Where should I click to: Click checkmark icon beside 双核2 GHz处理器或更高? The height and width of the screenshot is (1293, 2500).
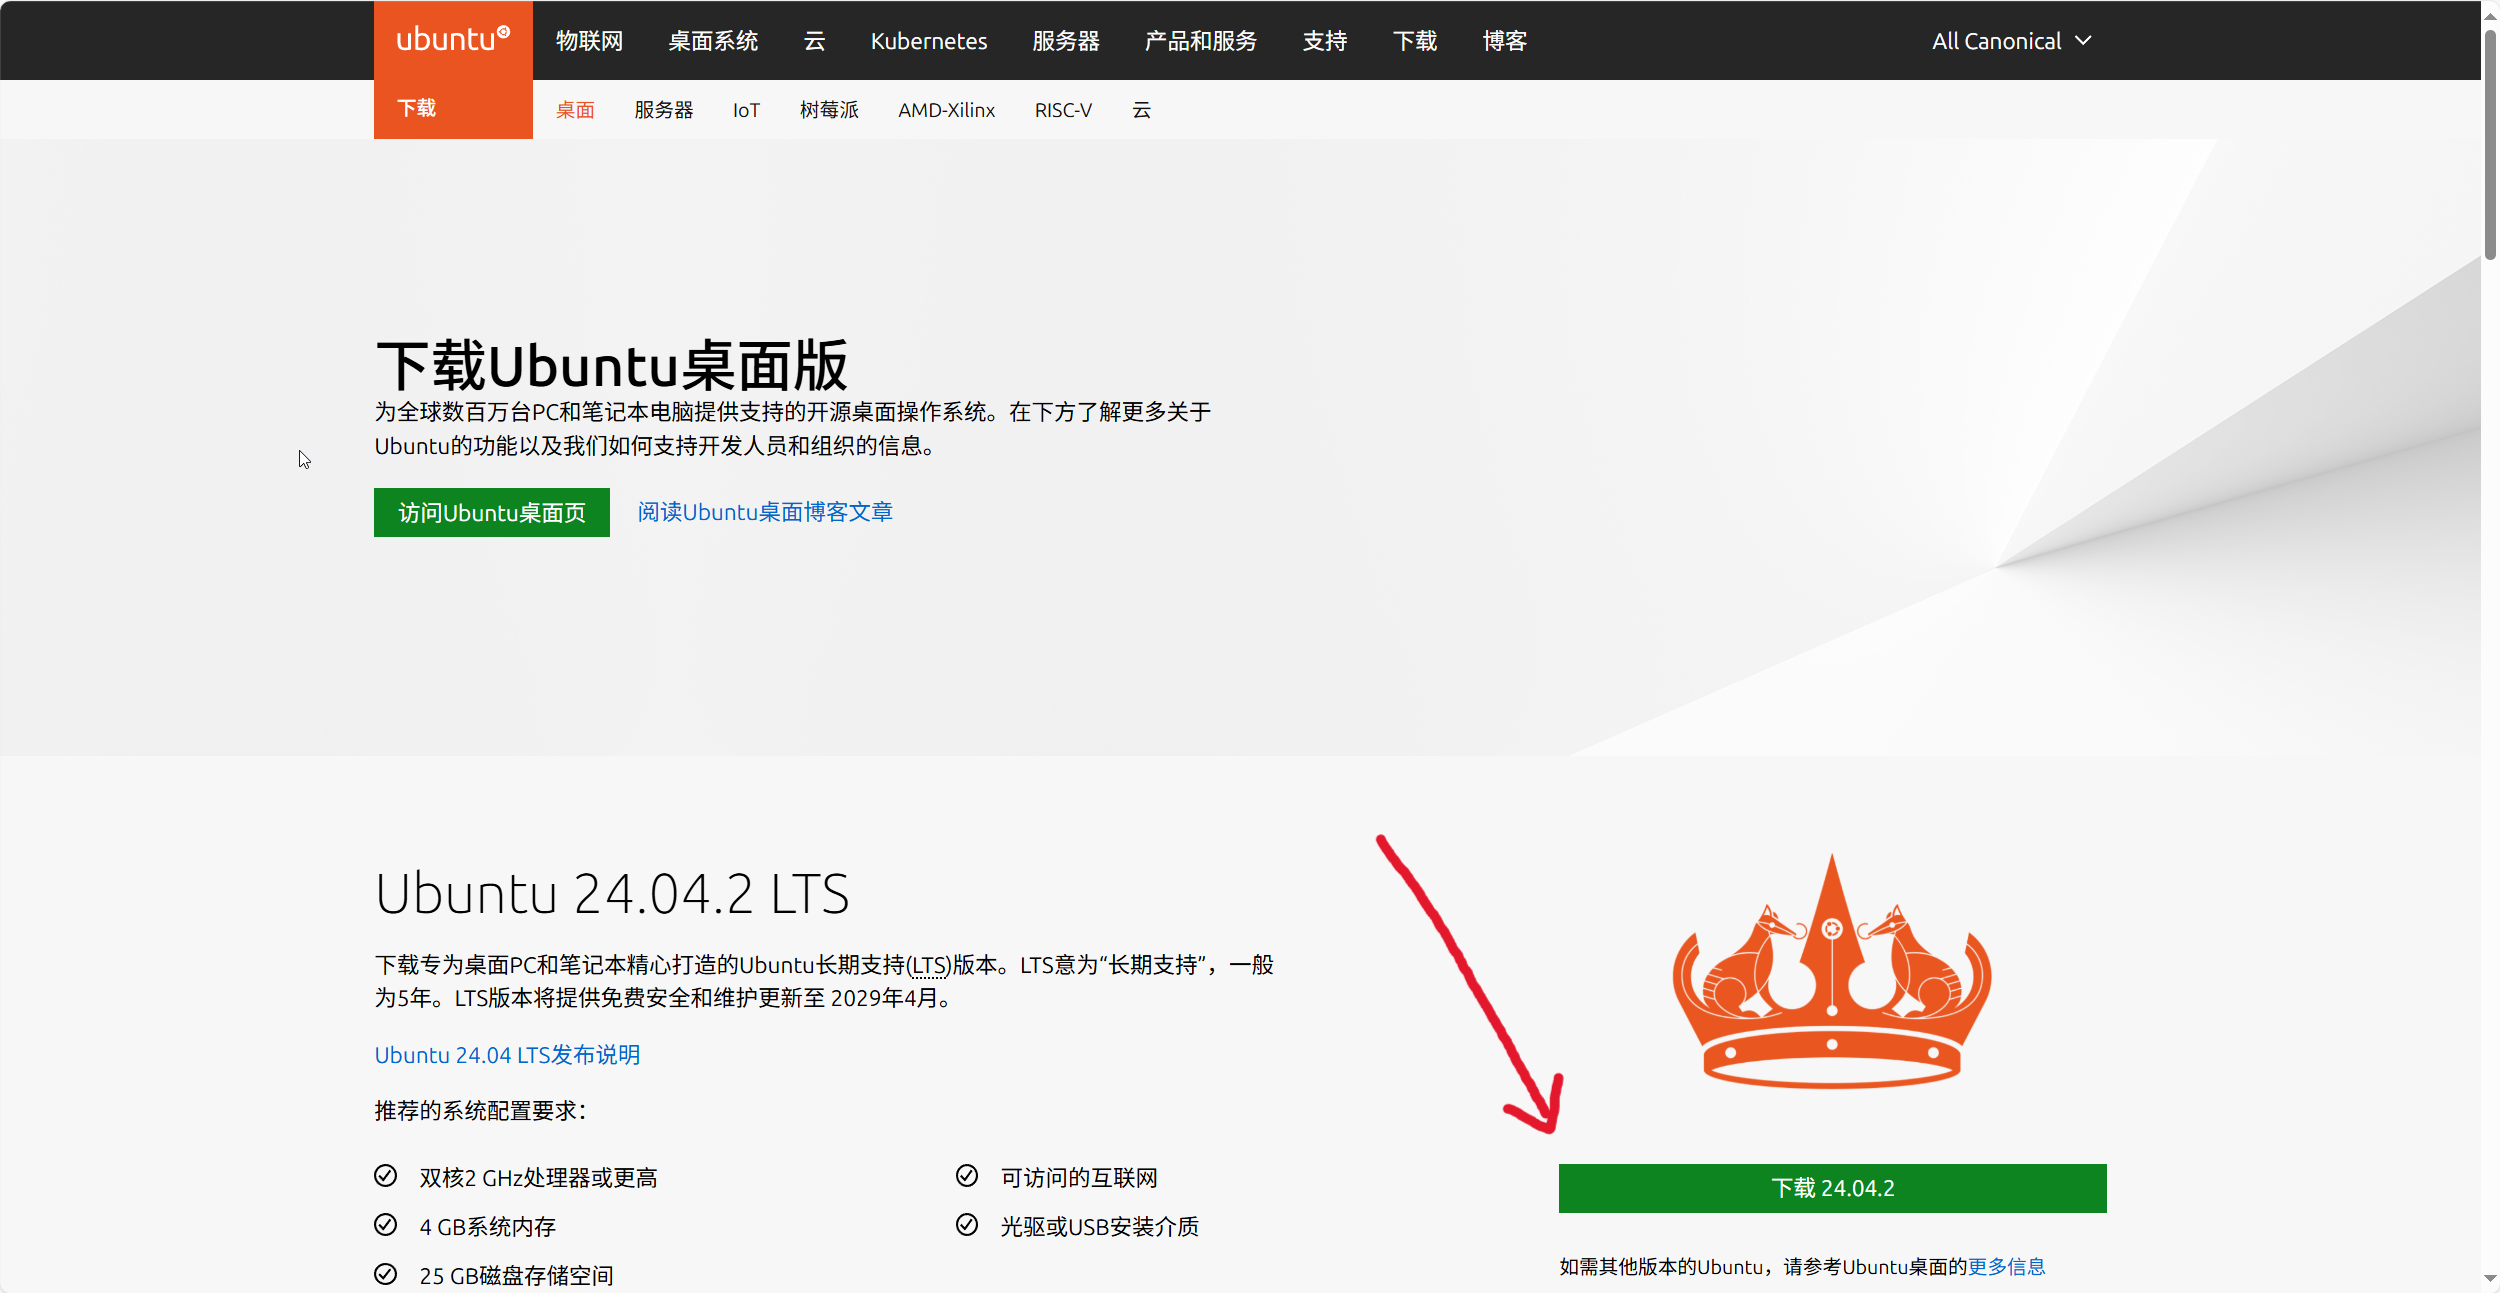pyautogui.click(x=386, y=1176)
